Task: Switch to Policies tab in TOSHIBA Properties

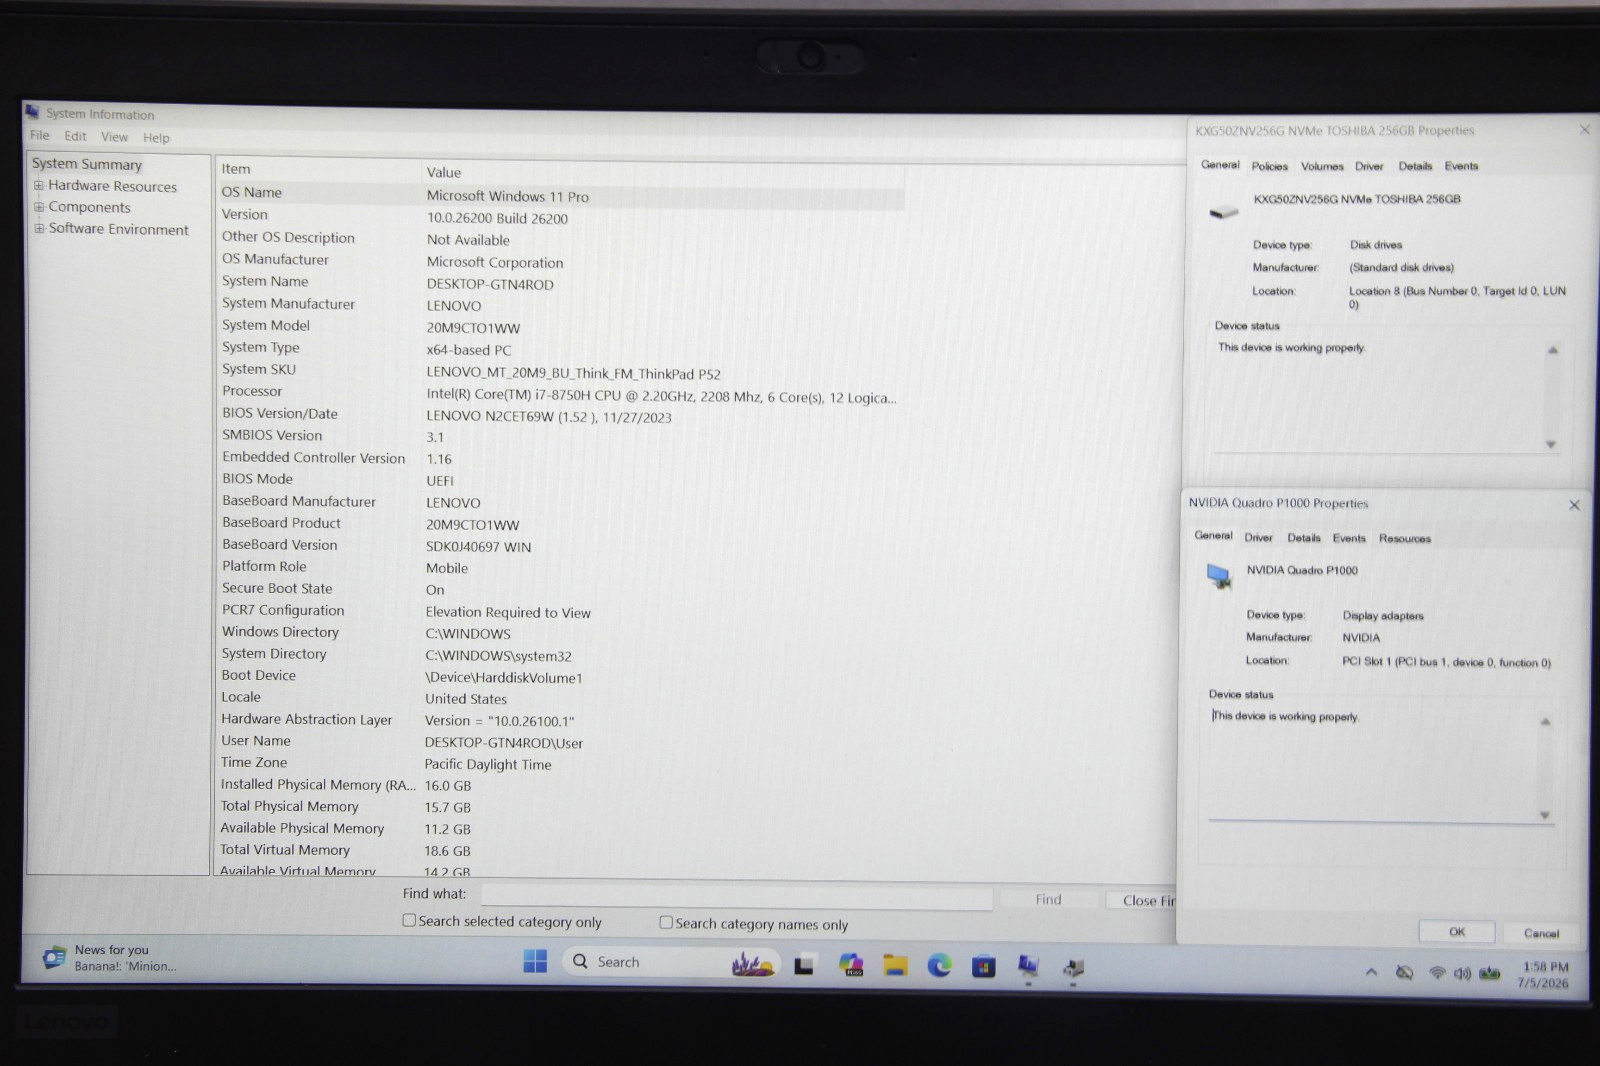Action: [1270, 166]
